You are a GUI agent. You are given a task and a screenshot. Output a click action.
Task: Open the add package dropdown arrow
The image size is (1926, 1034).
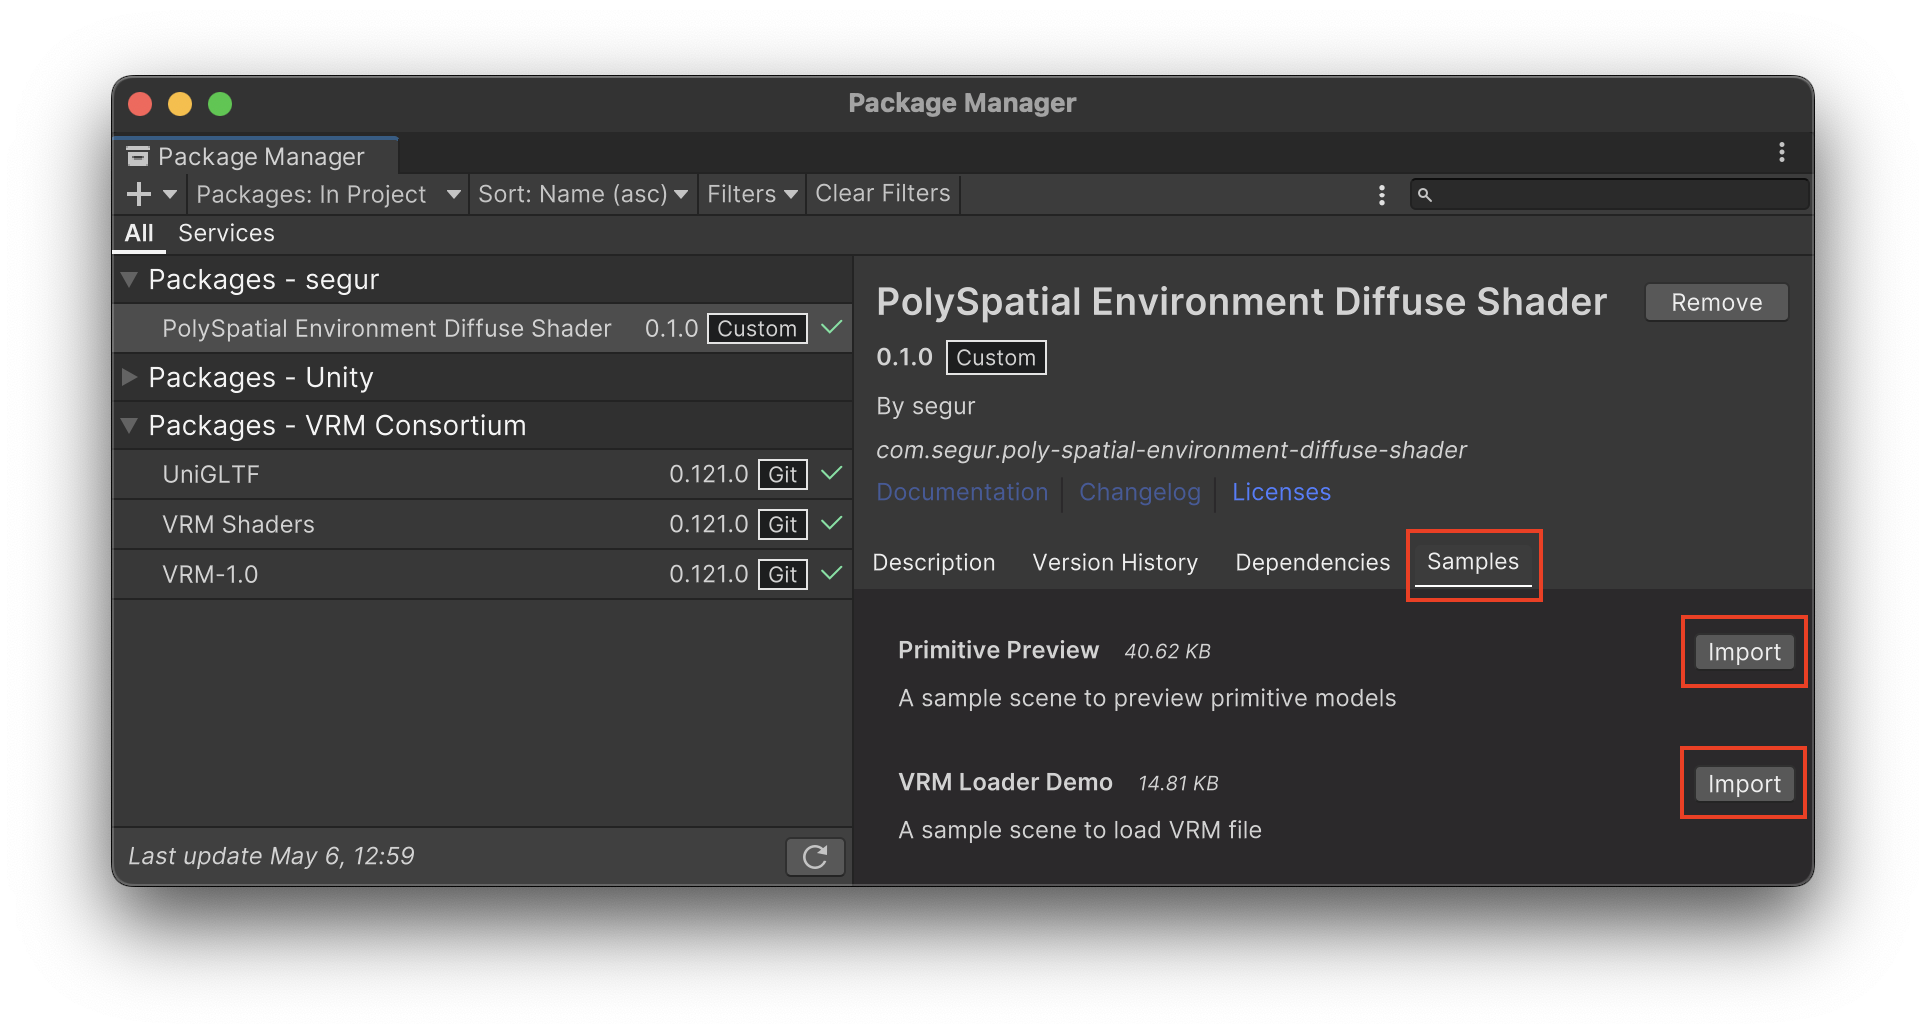(x=170, y=194)
